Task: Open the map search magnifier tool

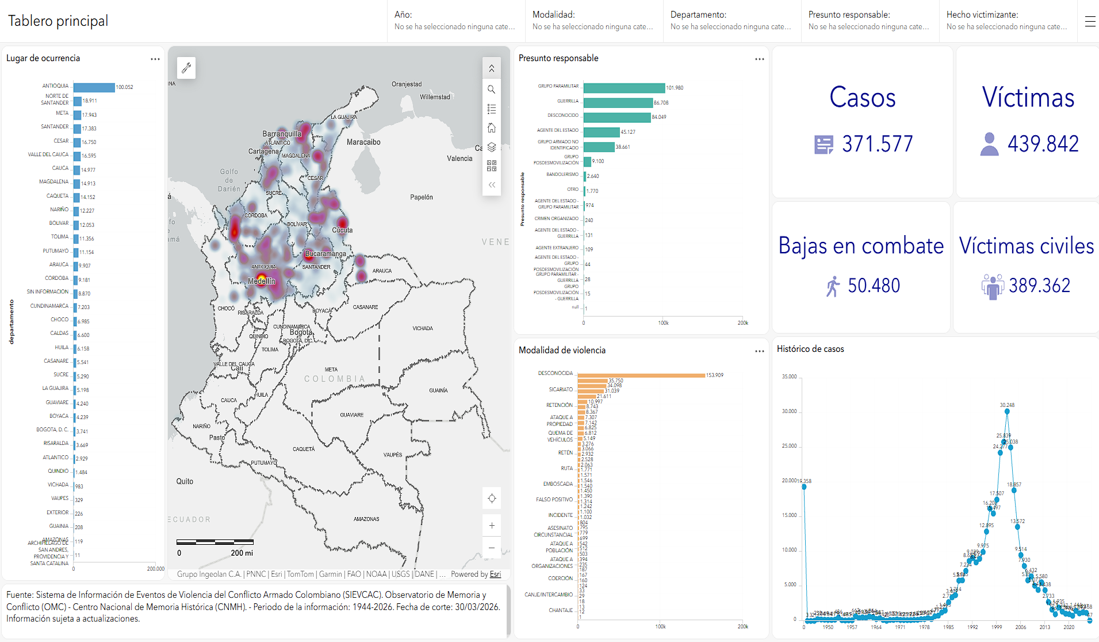Action: pyautogui.click(x=491, y=89)
